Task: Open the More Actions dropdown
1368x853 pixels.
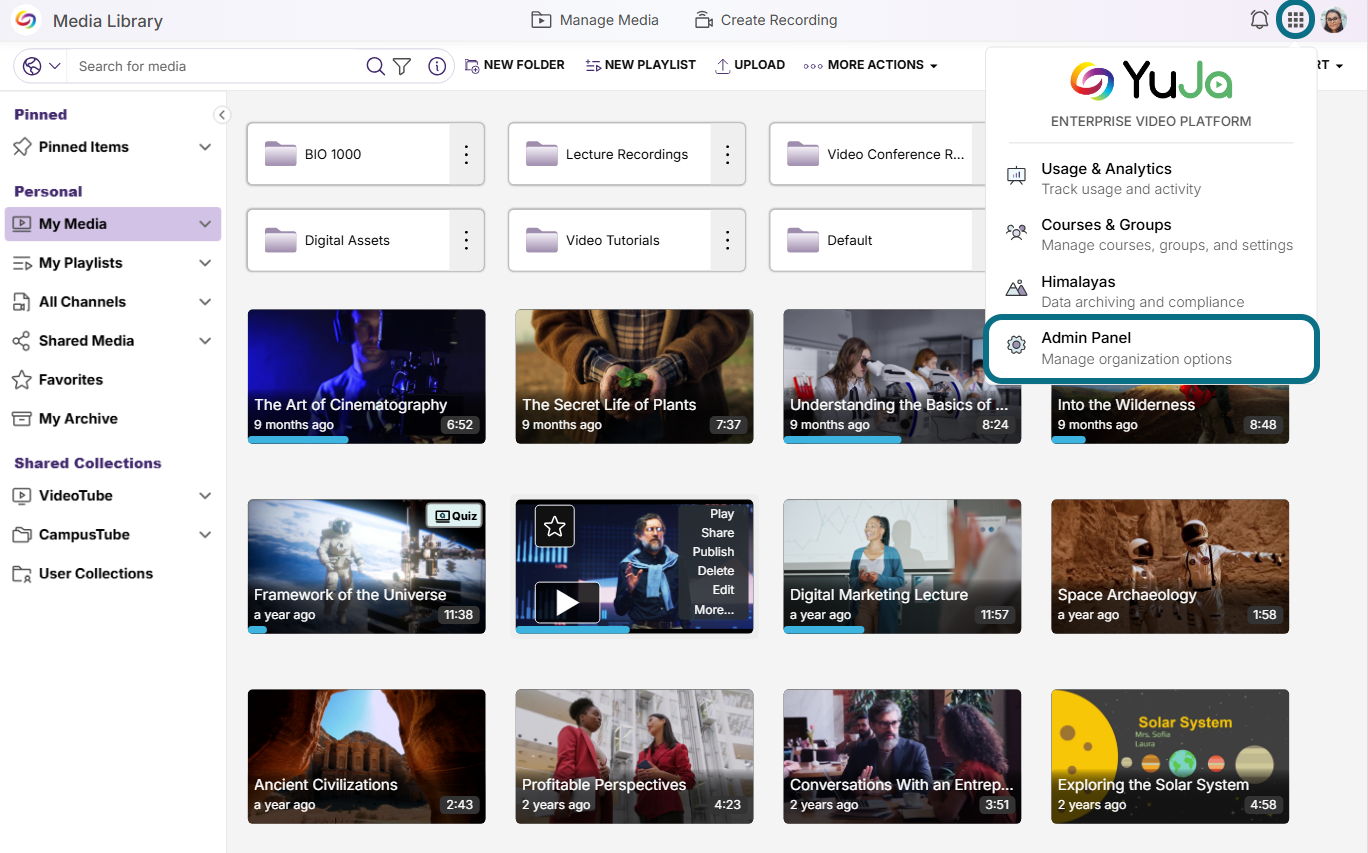Action: 871,65
